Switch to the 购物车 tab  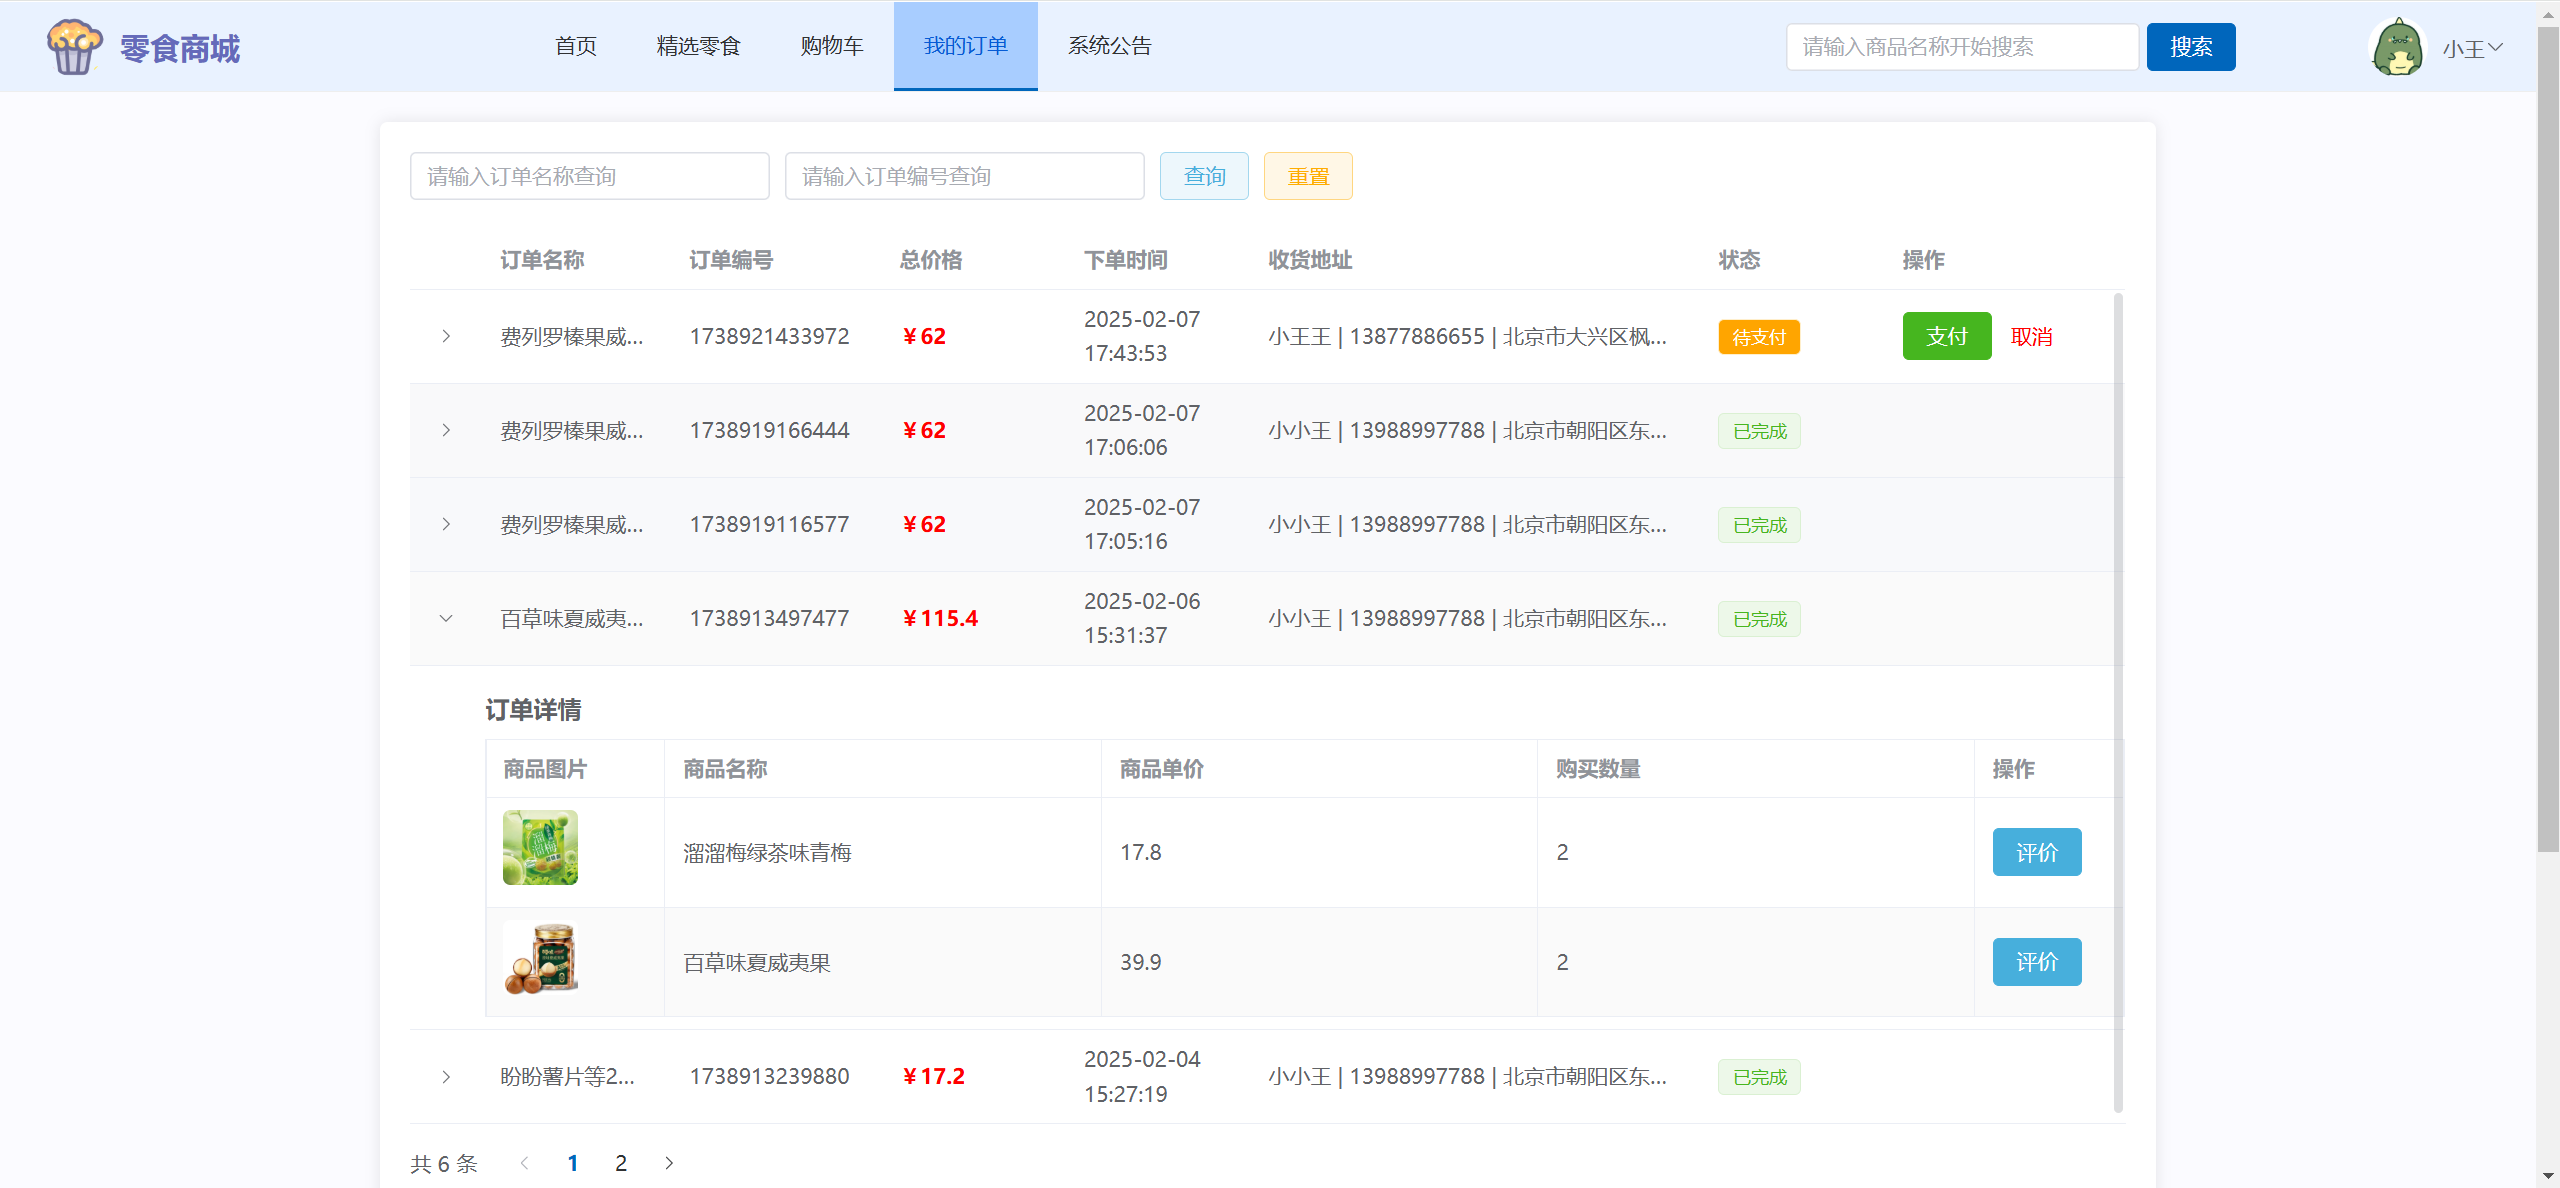point(831,46)
